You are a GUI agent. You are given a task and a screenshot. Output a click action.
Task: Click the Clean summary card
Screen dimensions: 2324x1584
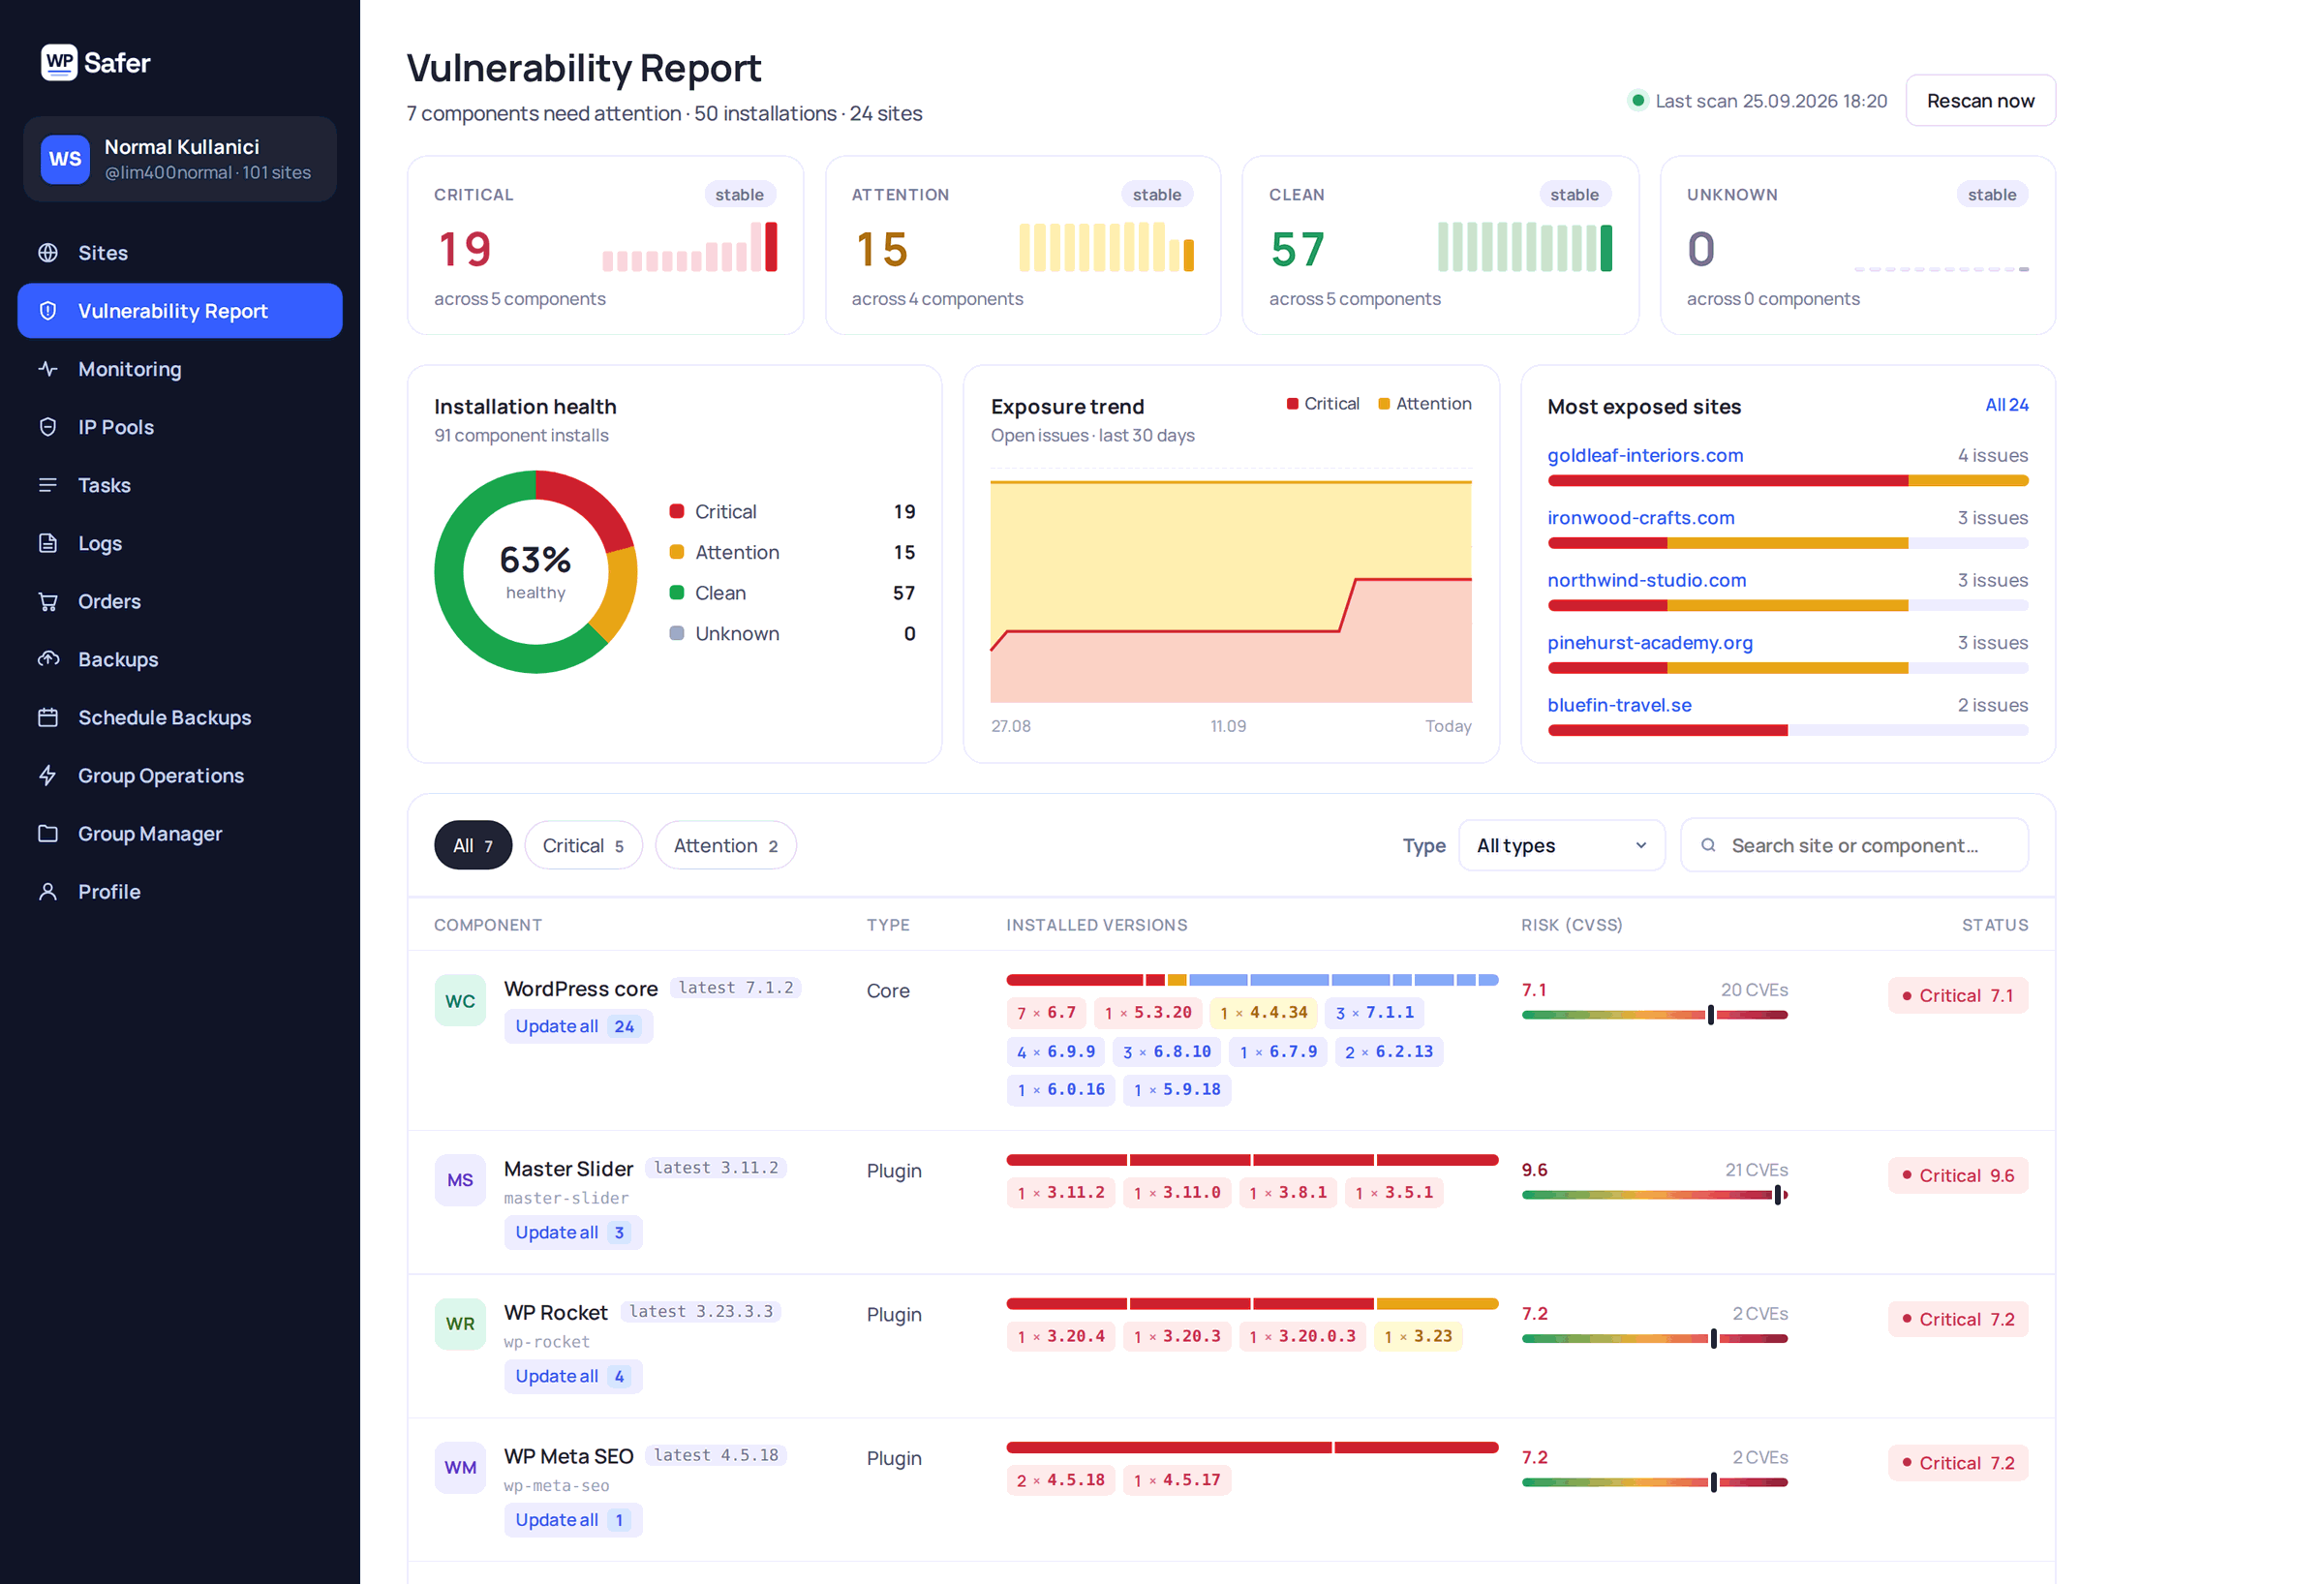(1440, 245)
